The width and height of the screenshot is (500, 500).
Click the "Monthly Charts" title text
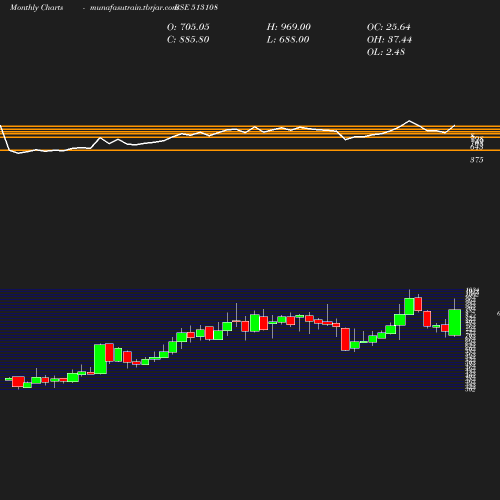(x=36, y=7)
